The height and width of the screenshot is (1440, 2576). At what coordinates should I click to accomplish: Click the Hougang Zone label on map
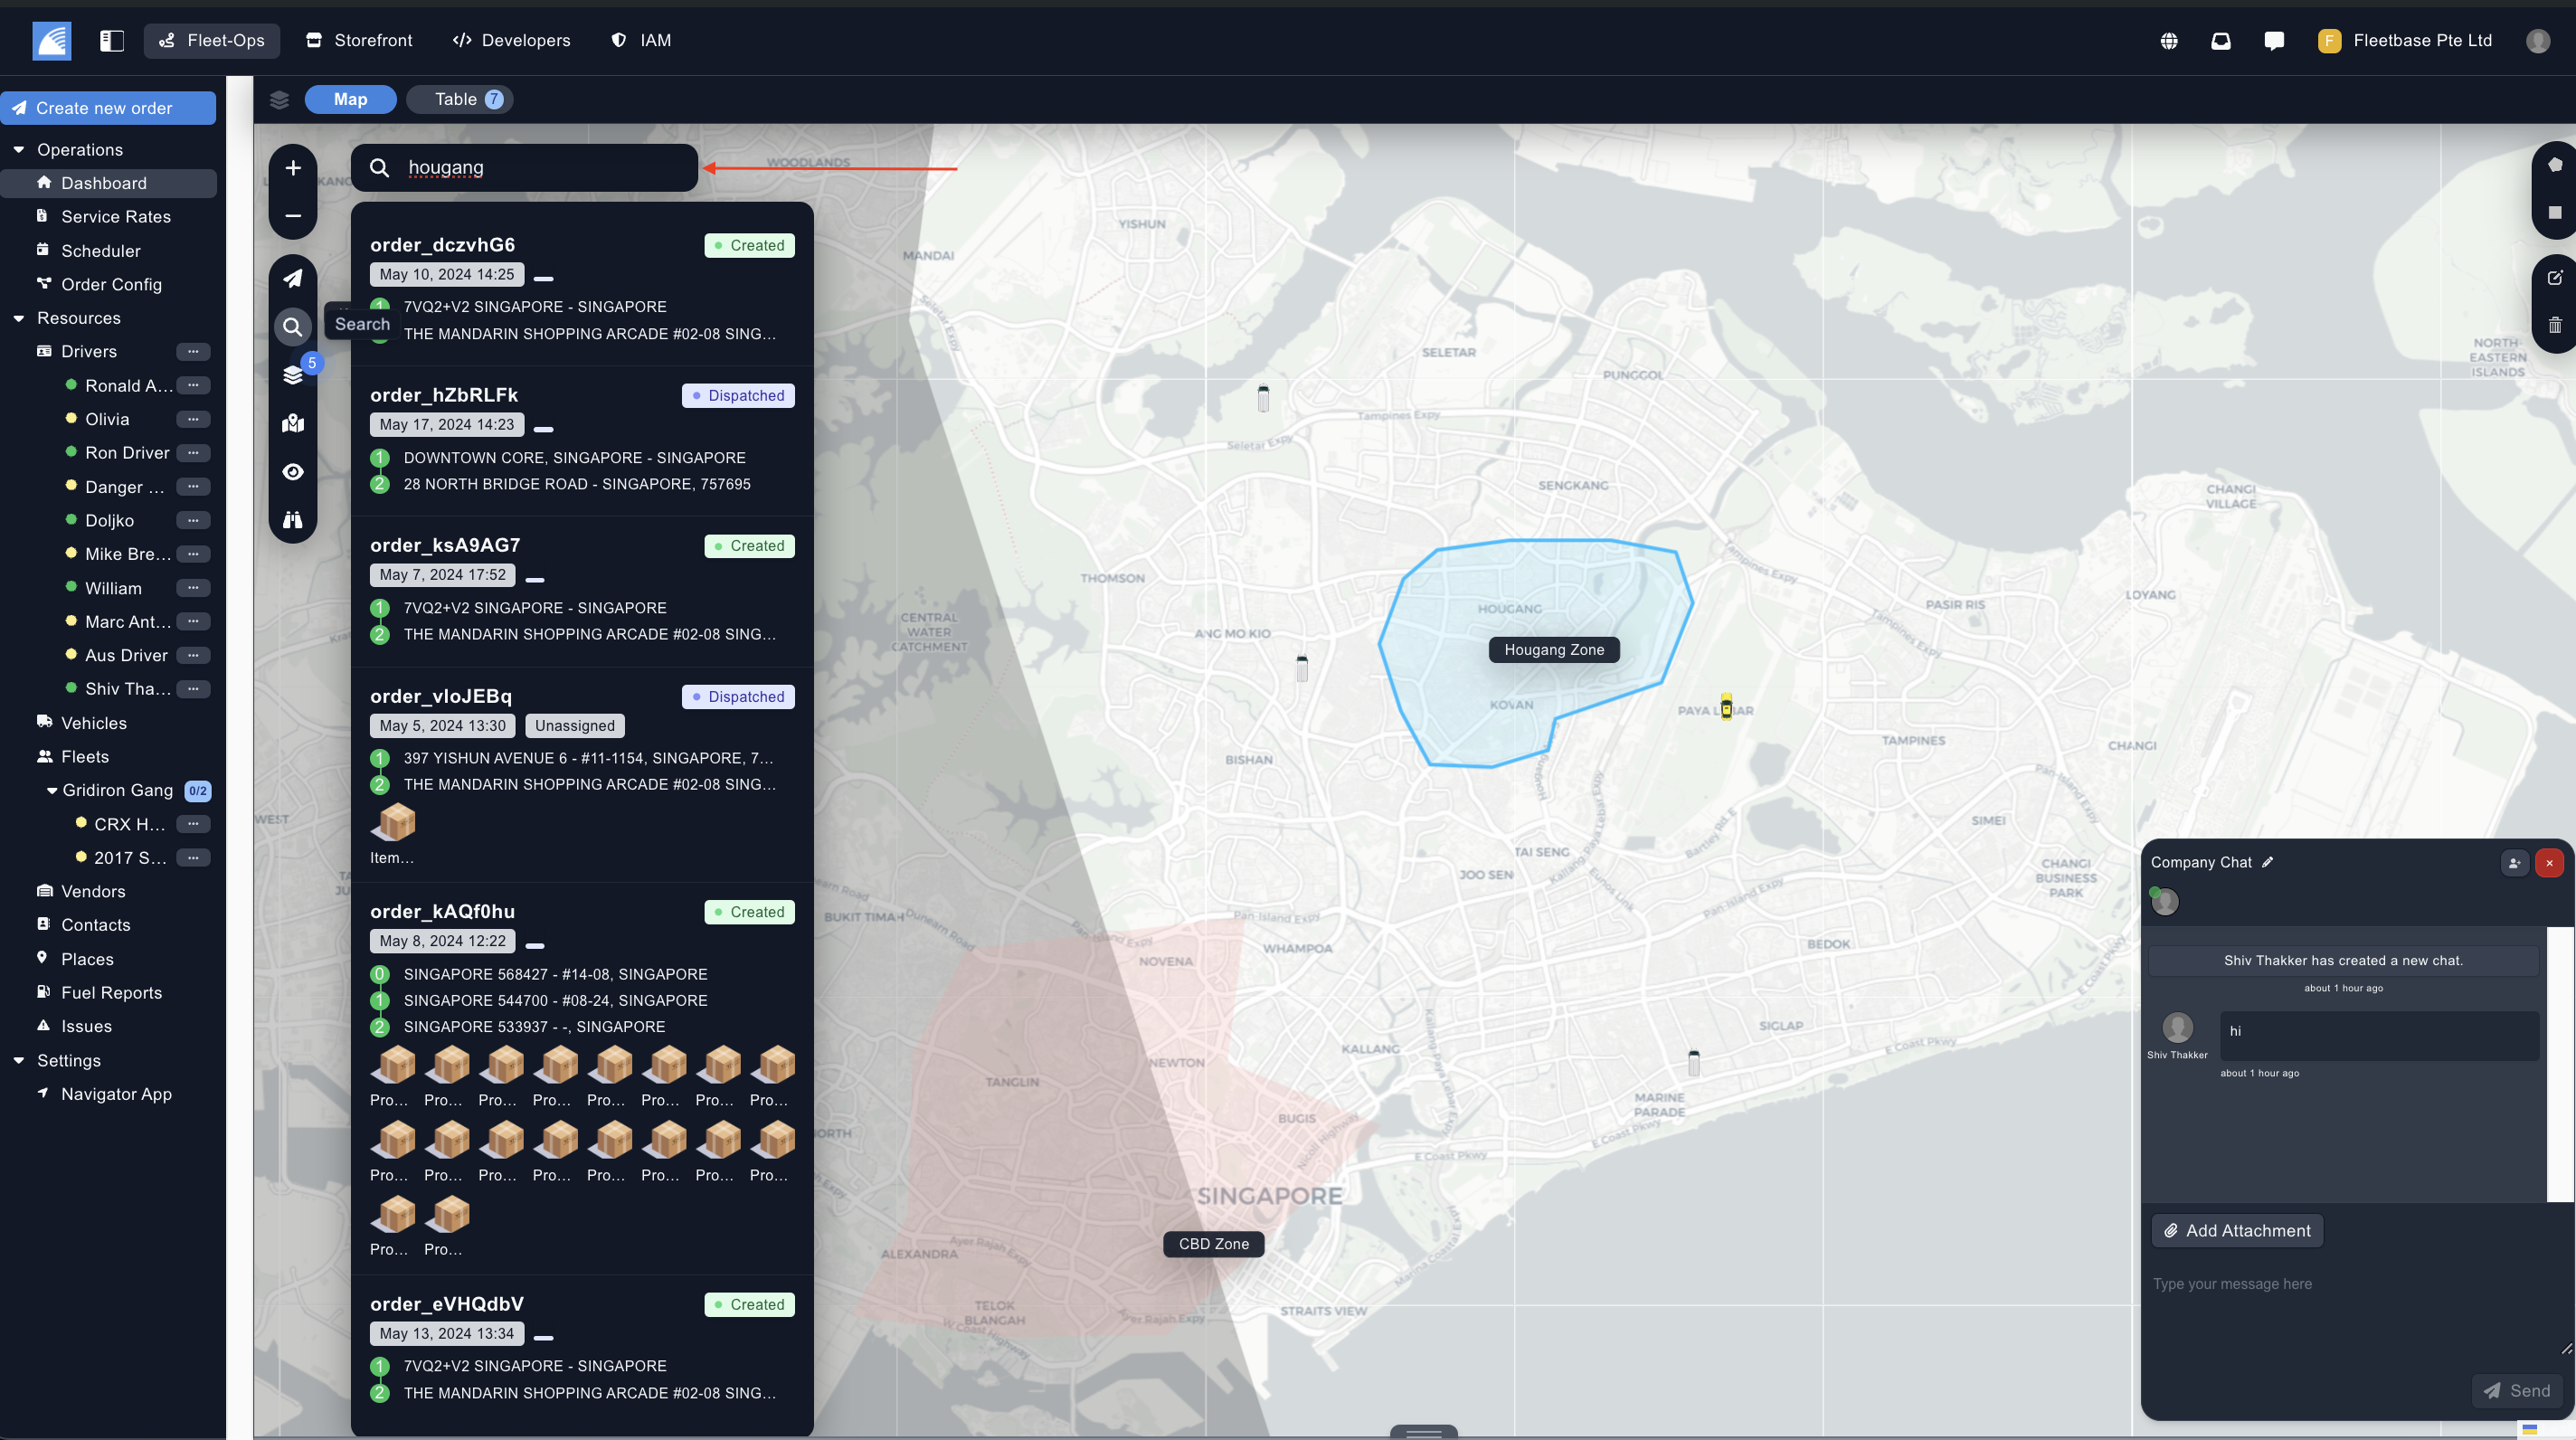(1554, 650)
